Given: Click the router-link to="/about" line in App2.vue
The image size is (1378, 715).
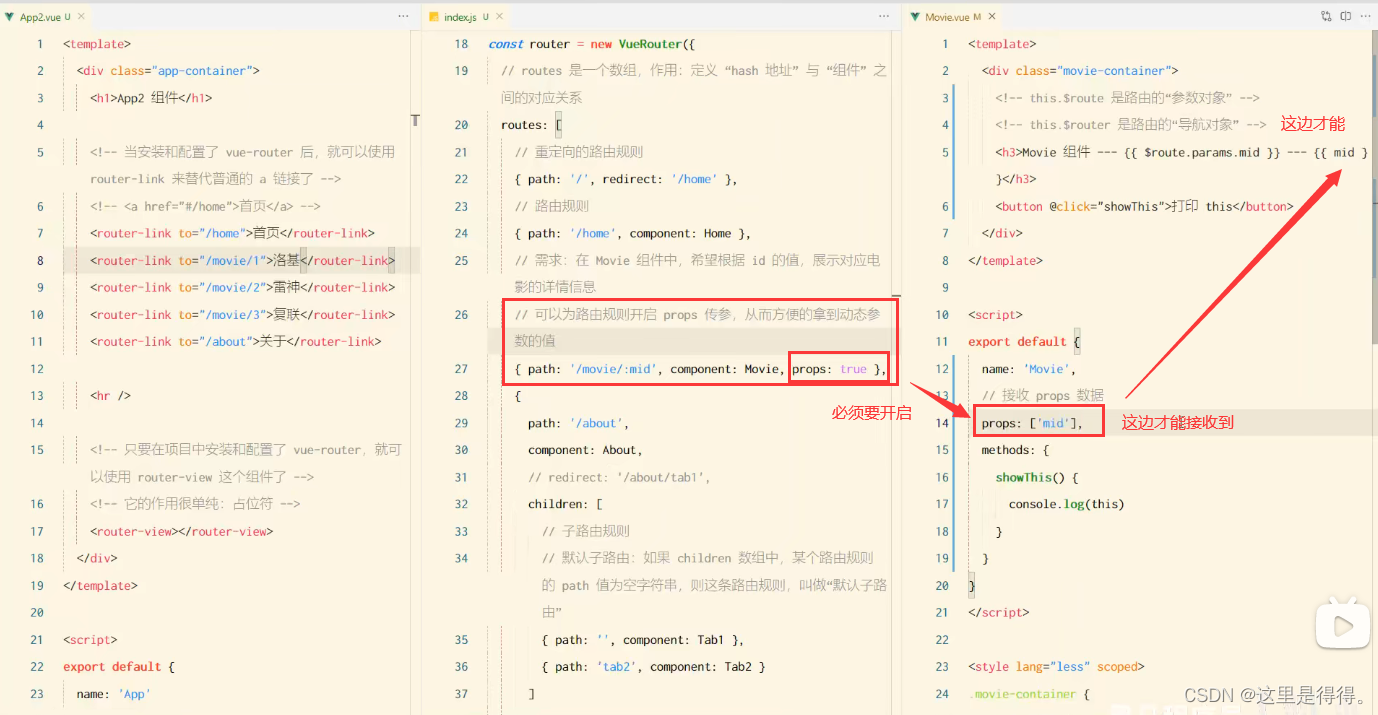Looking at the screenshot, I should [x=235, y=341].
